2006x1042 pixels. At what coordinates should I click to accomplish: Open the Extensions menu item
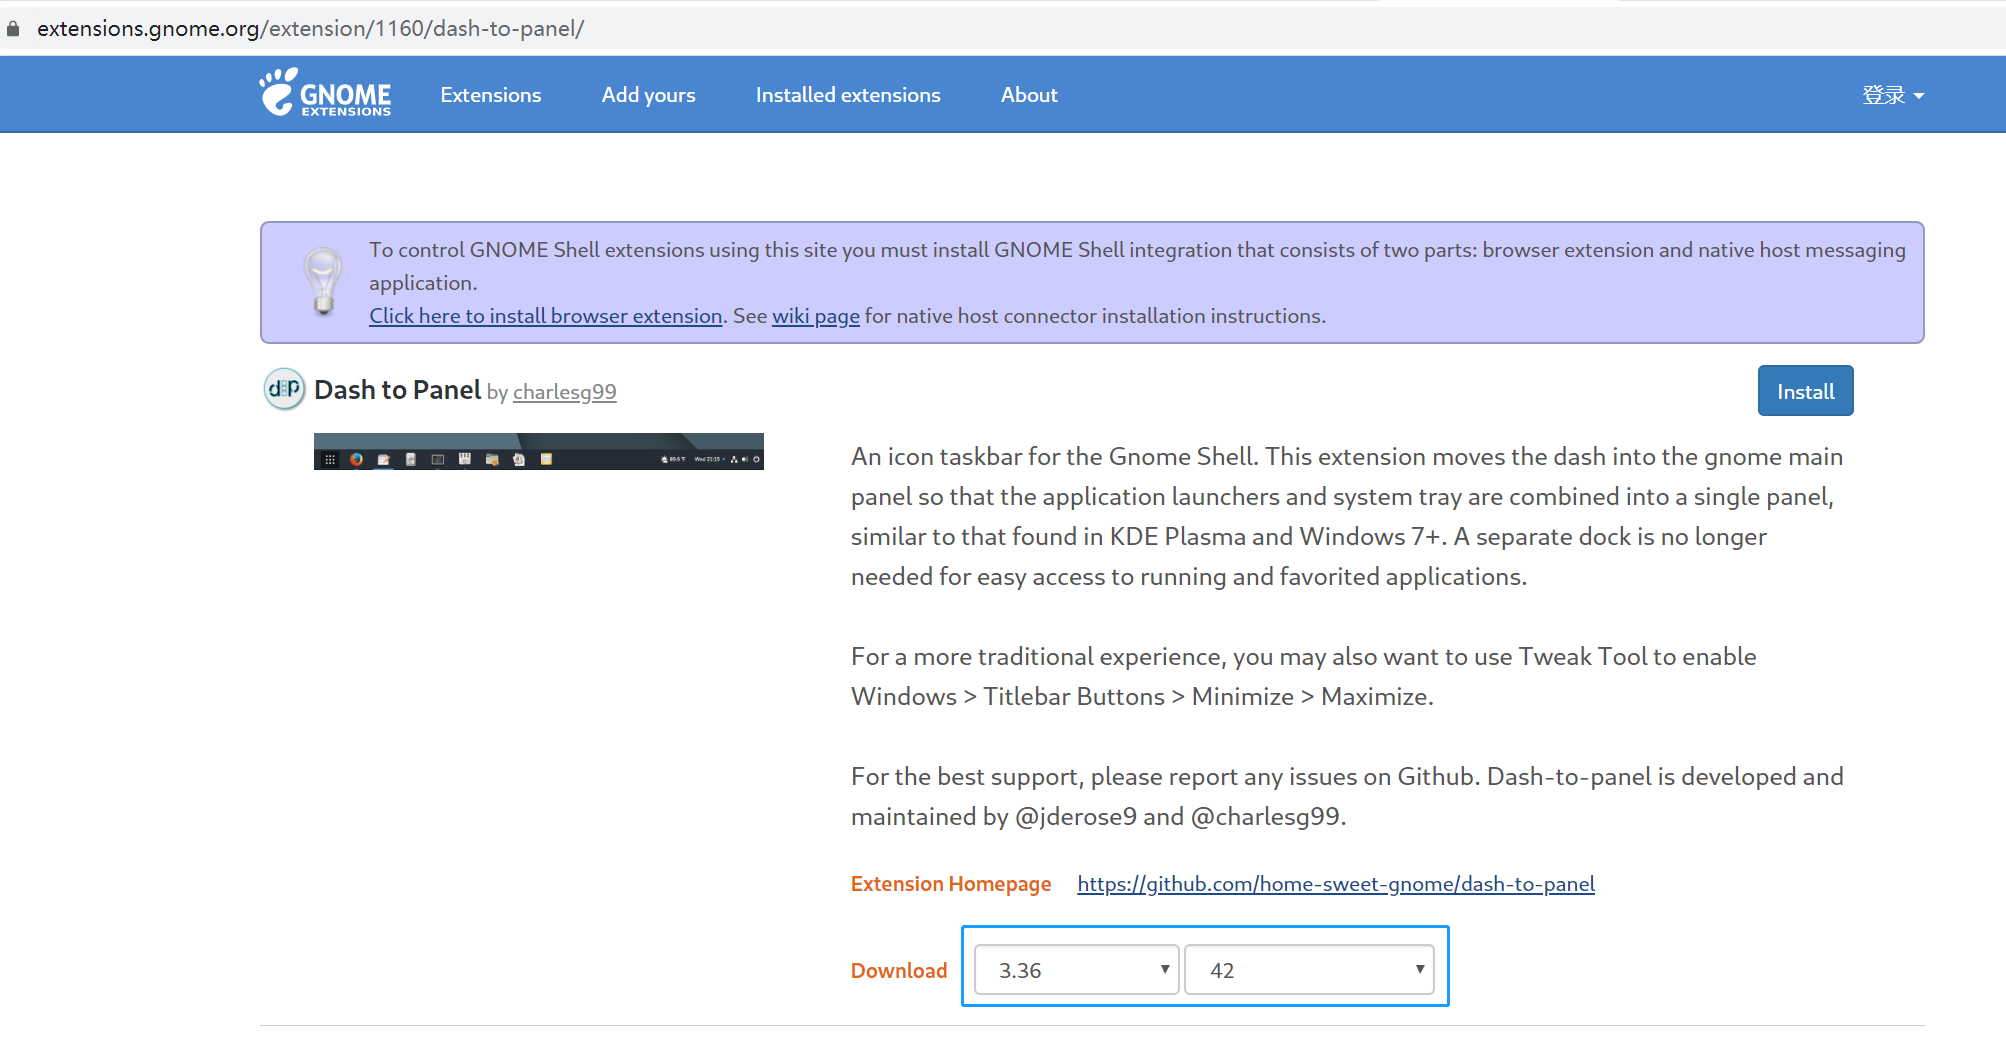[x=491, y=95]
